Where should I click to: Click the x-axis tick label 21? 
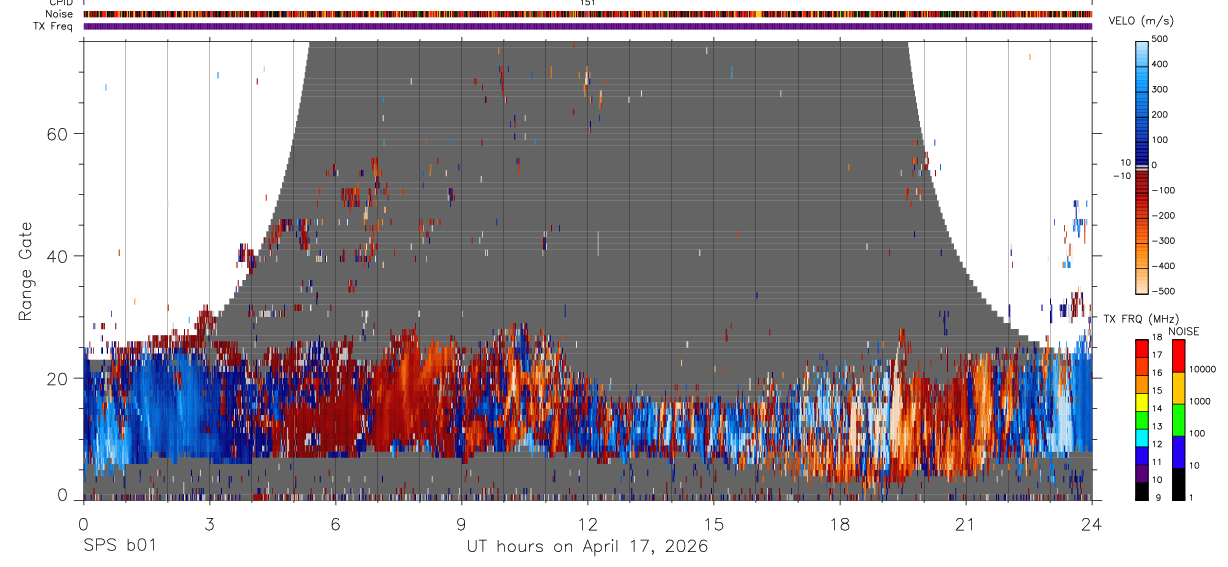(x=965, y=525)
